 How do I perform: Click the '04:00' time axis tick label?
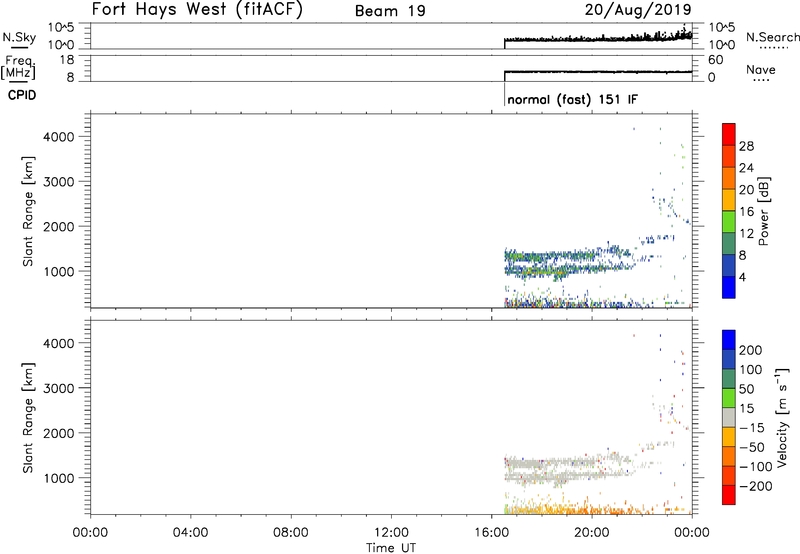pyautogui.click(x=190, y=533)
